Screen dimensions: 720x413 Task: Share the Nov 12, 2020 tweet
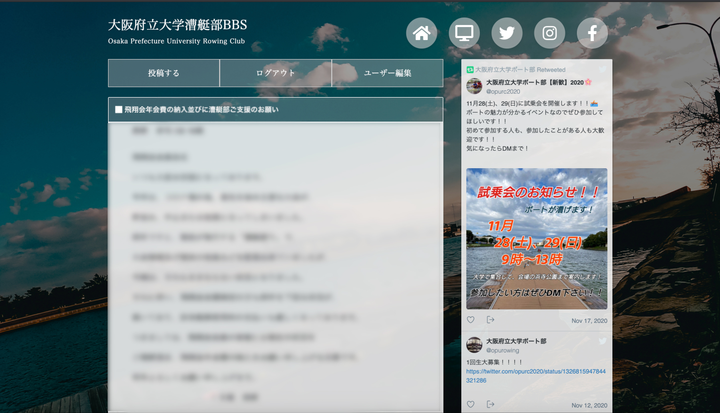click(x=490, y=404)
